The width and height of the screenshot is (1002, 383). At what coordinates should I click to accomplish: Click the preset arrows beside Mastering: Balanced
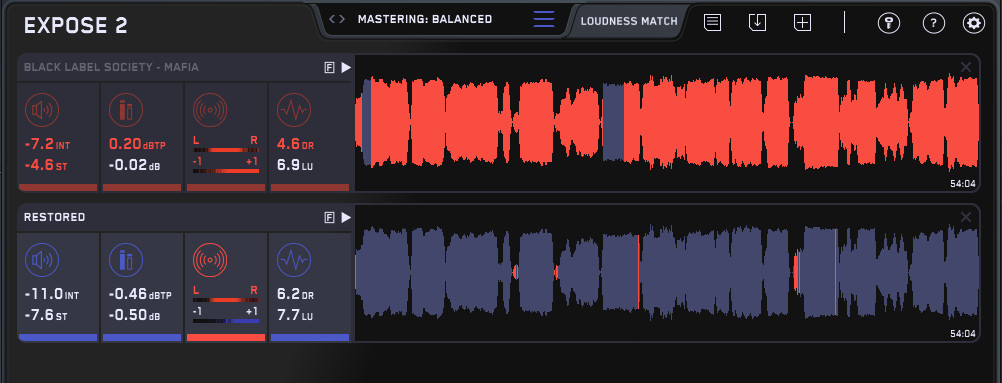[337, 19]
